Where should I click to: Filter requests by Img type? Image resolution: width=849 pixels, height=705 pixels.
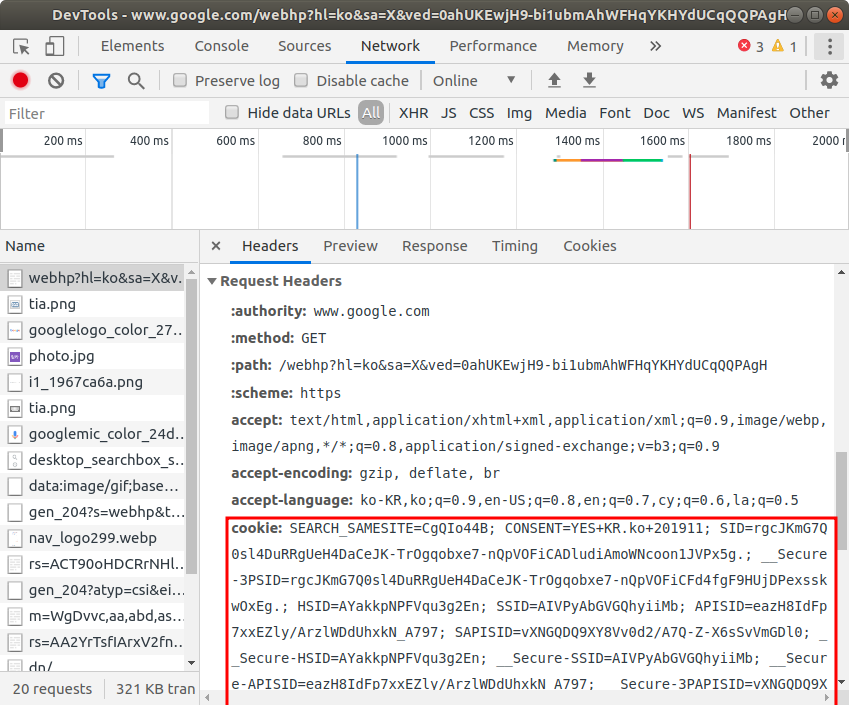coord(519,113)
